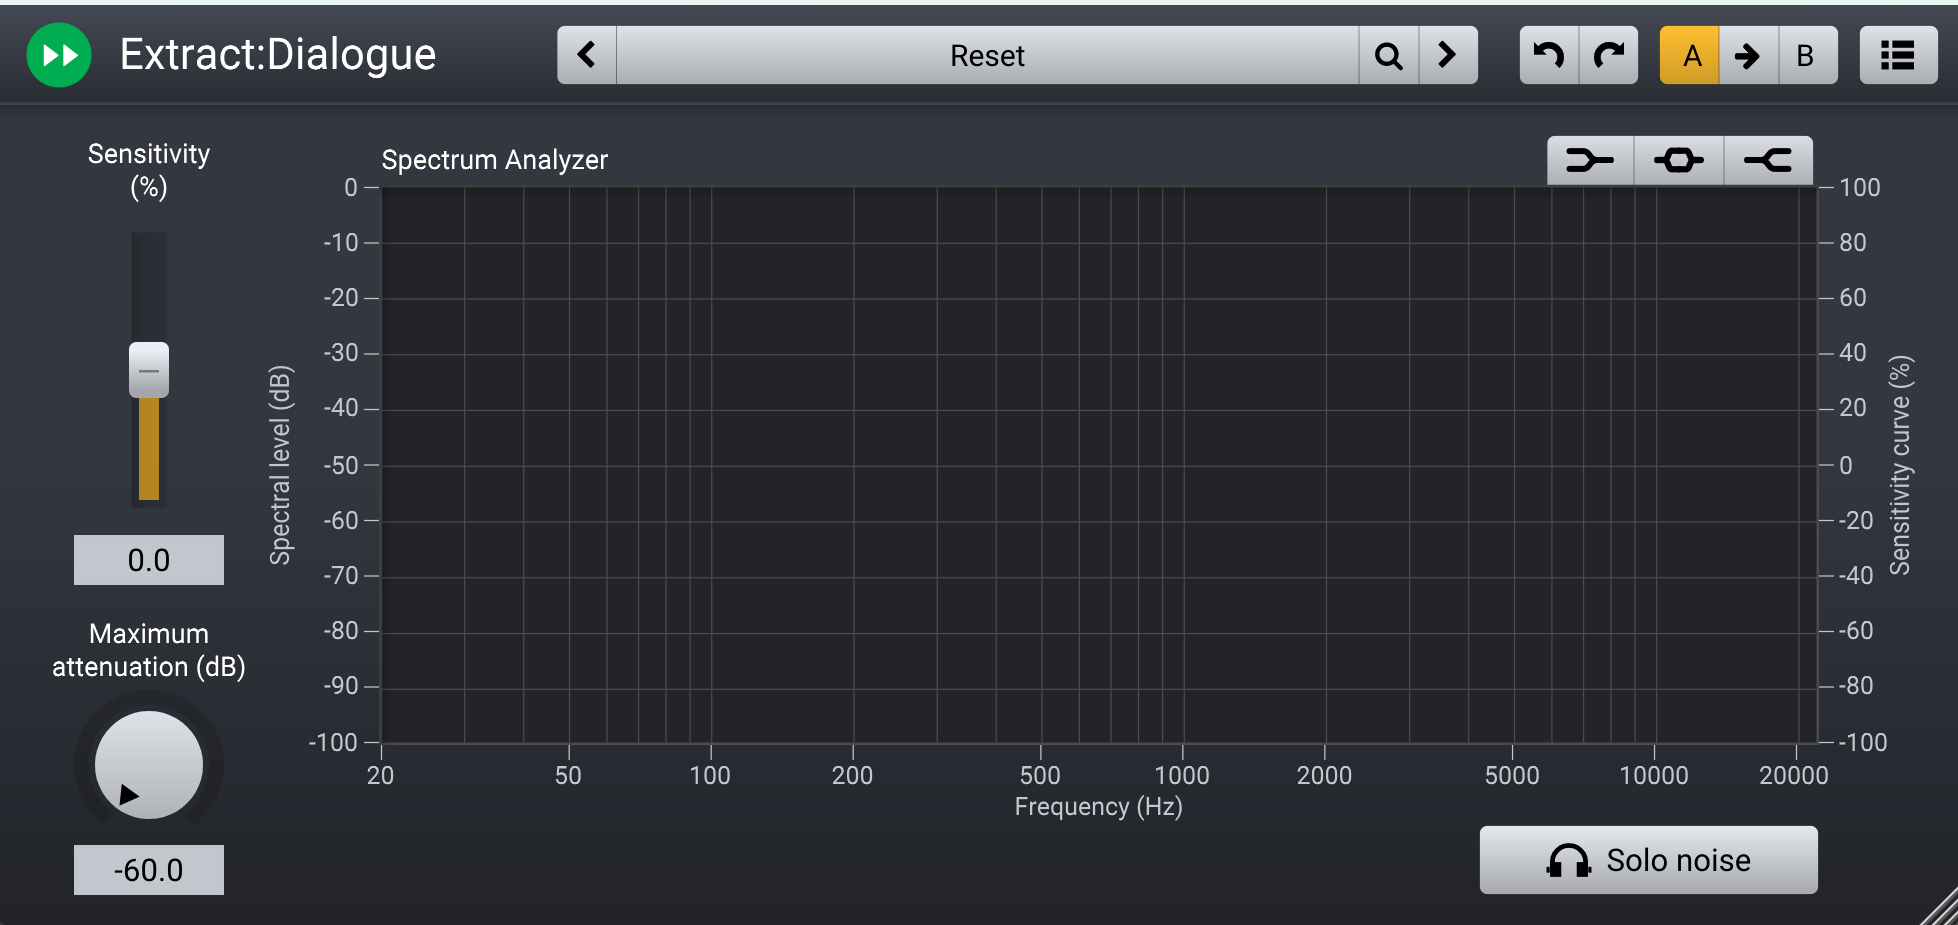Click the 20000 frequency axis tick label
The image size is (1958, 925).
(1794, 775)
